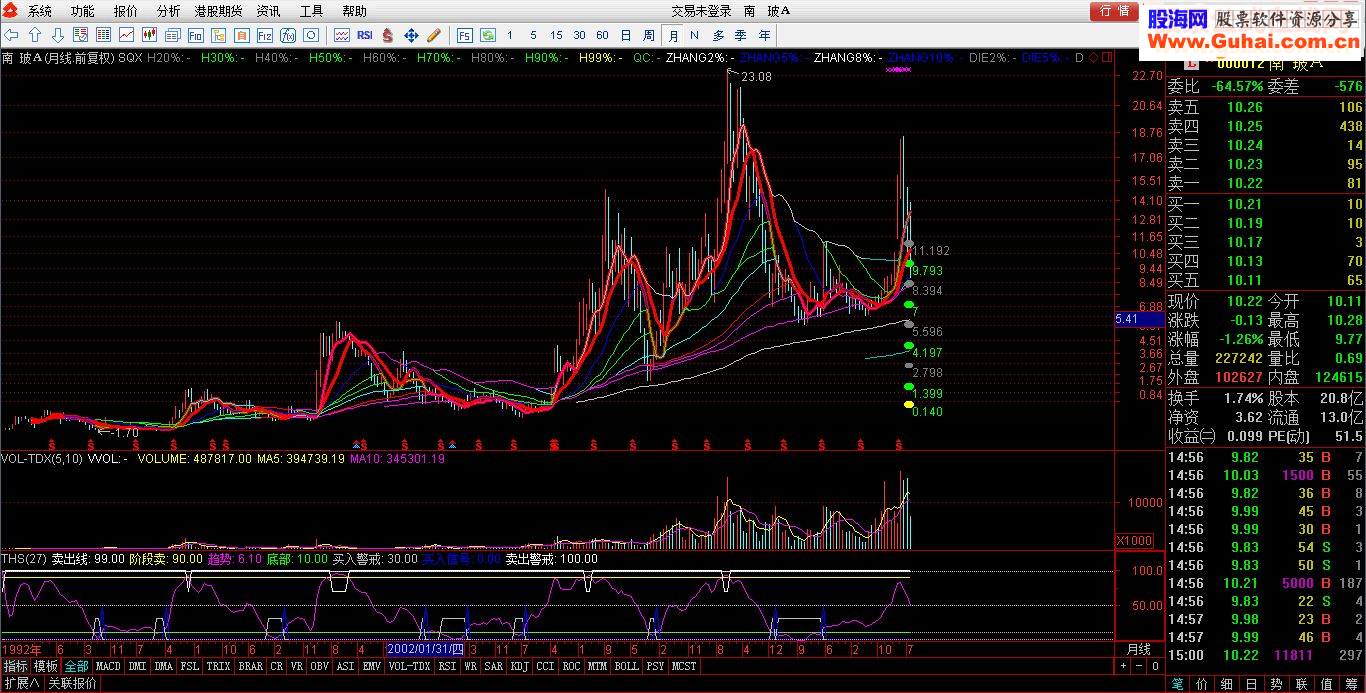
Task: Open the 行情 dropdown at top right
Action: tap(1113, 11)
